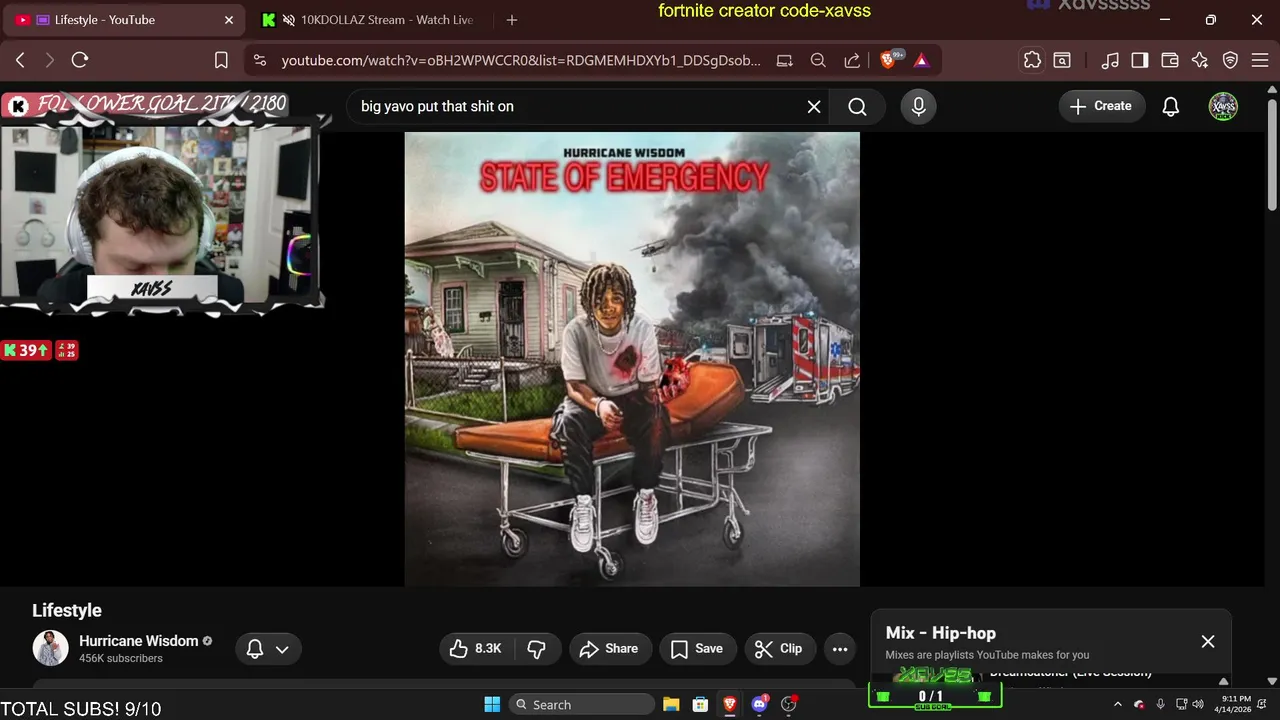
Task: Open the XAVSS account avatar menu
Action: click(1223, 106)
